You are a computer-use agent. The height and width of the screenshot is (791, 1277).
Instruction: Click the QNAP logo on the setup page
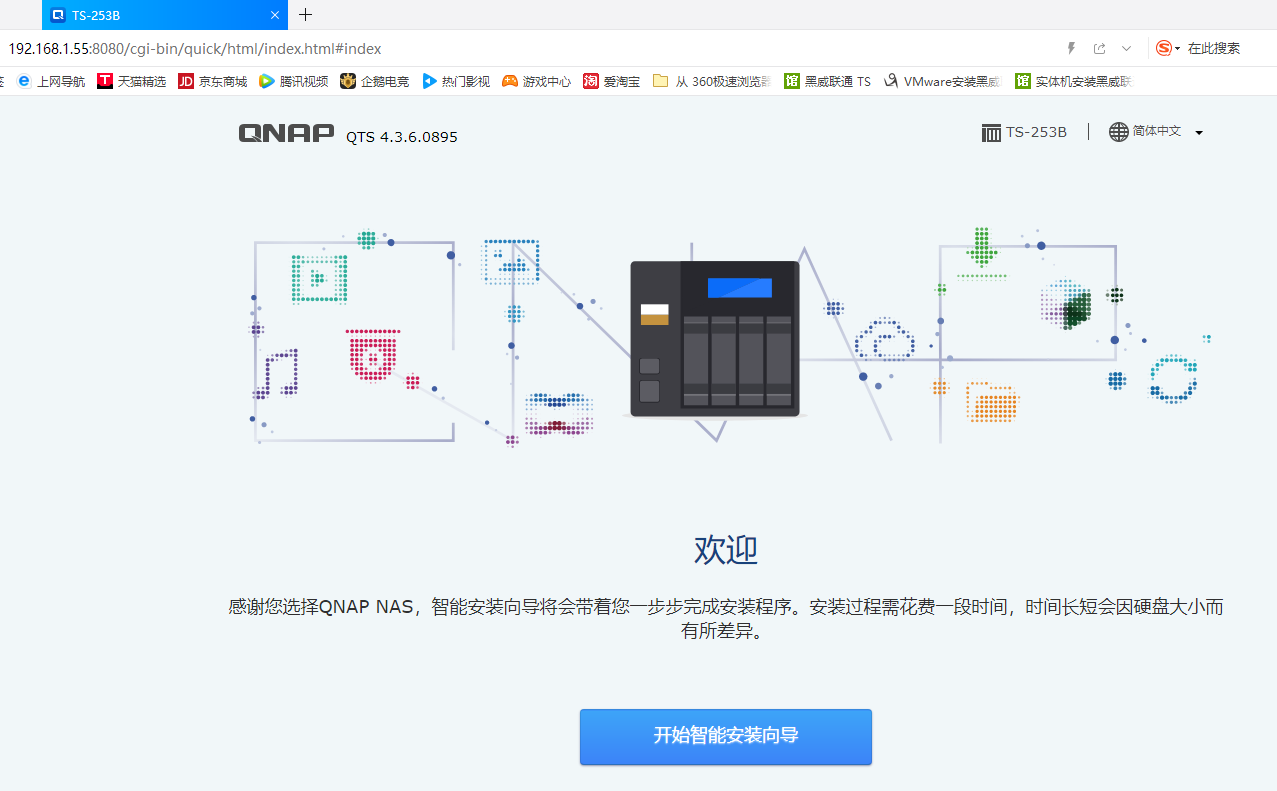pyautogui.click(x=286, y=133)
